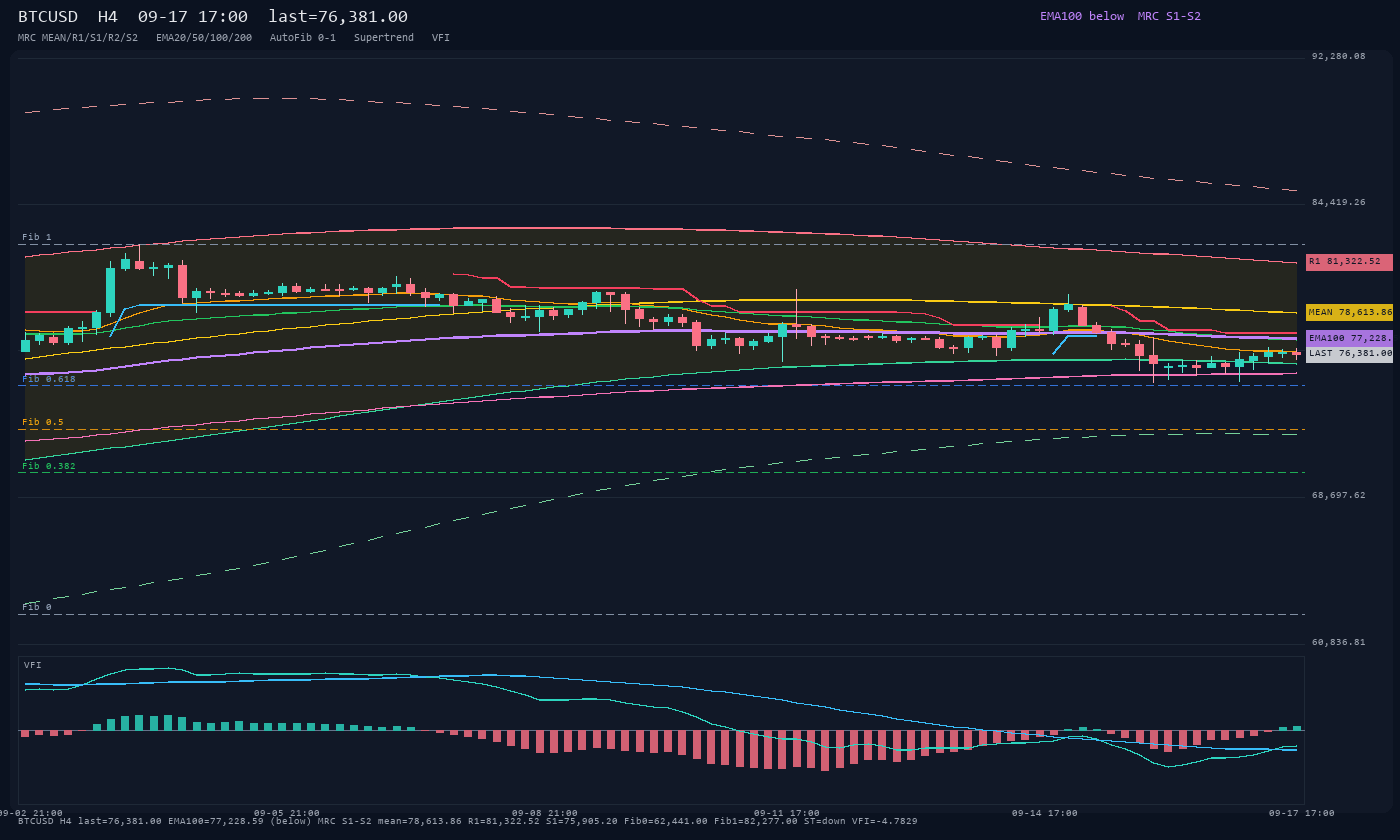Click the 60,836.81 price axis label
This screenshot has width=1400, height=840.
[x=1339, y=642]
